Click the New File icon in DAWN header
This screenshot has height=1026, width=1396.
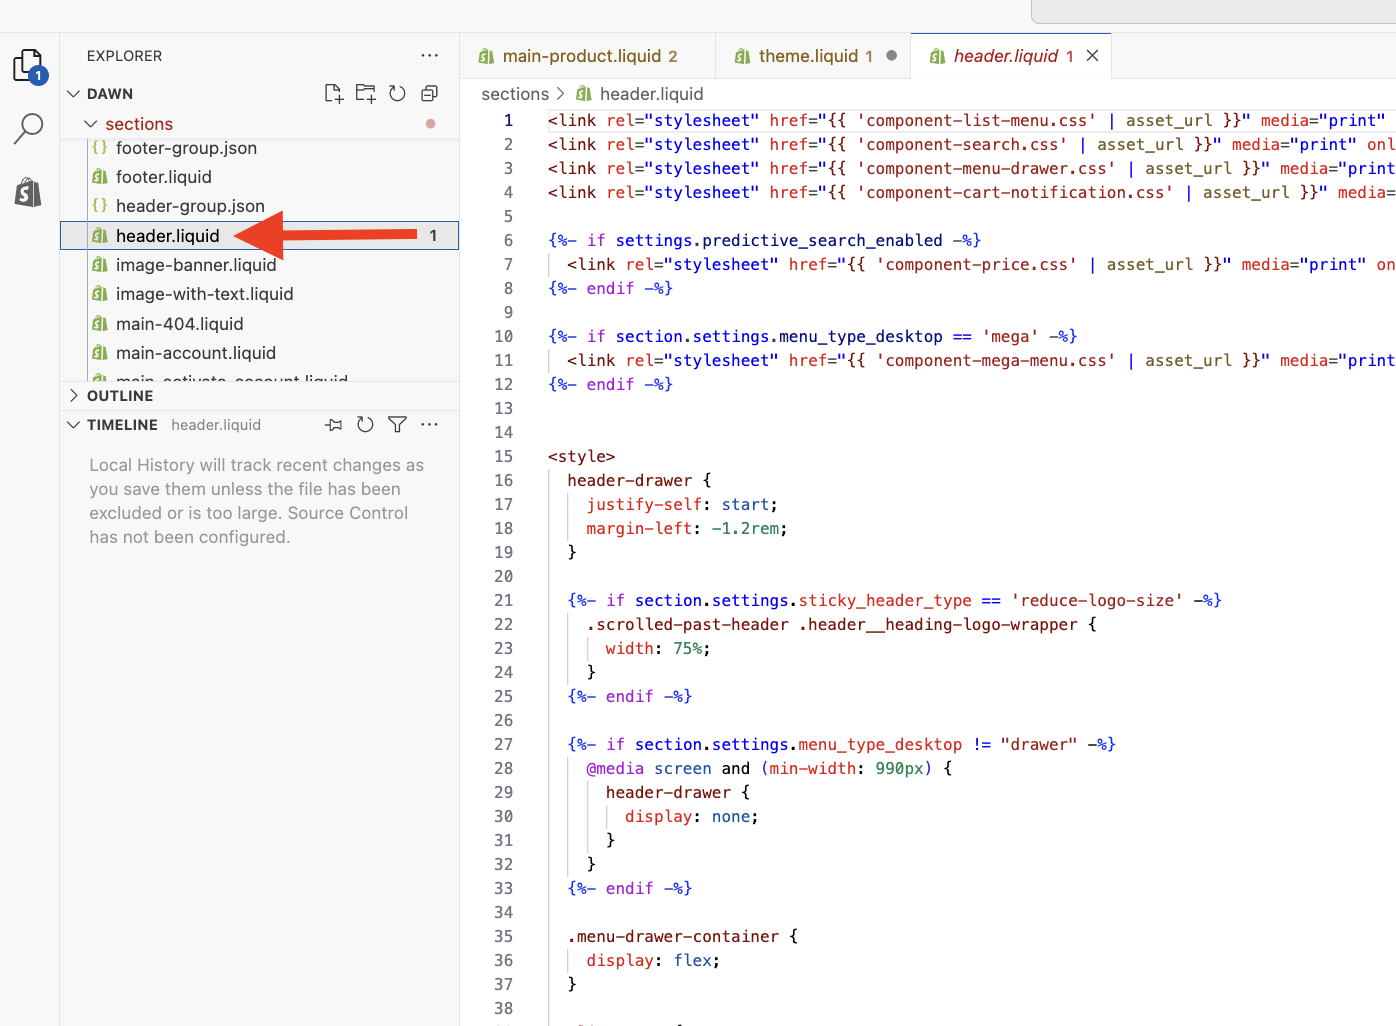pos(333,93)
